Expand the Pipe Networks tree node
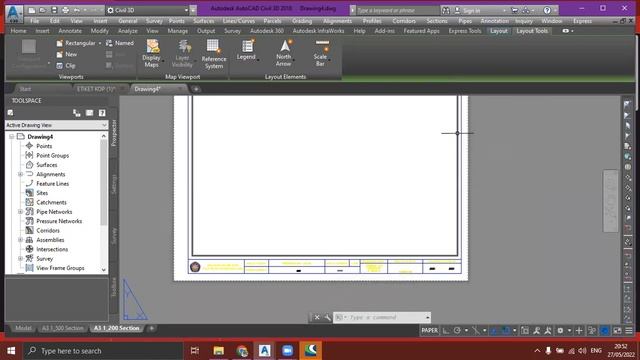This screenshot has width=640, height=360. 20,212
